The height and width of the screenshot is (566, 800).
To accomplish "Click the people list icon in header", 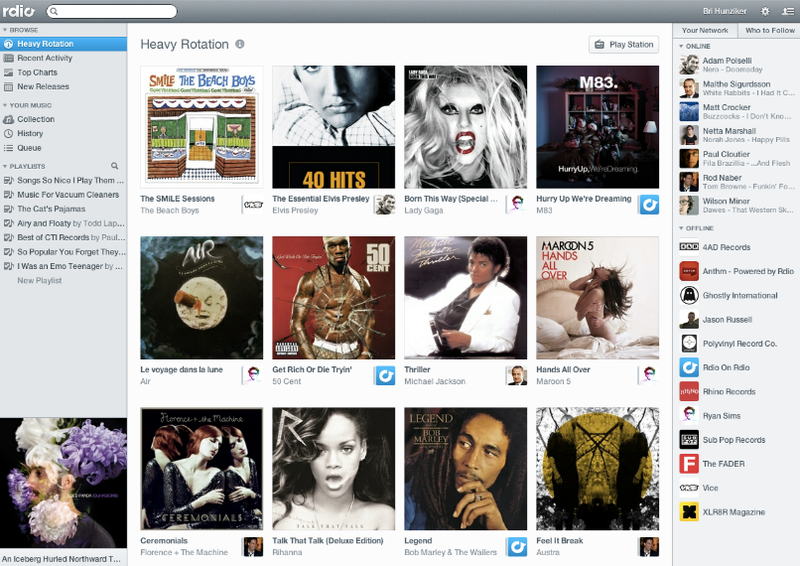I will pyautogui.click(x=787, y=11).
